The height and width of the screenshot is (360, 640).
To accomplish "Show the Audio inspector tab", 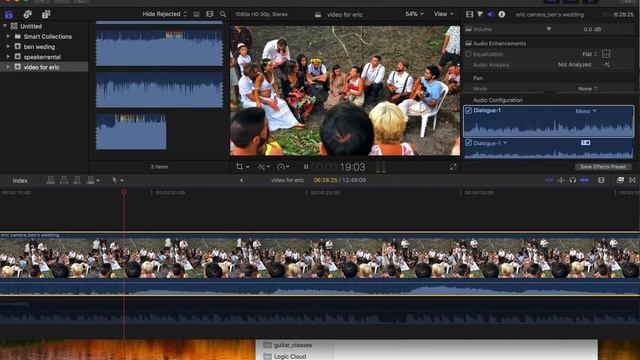I will (x=490, y=14).
